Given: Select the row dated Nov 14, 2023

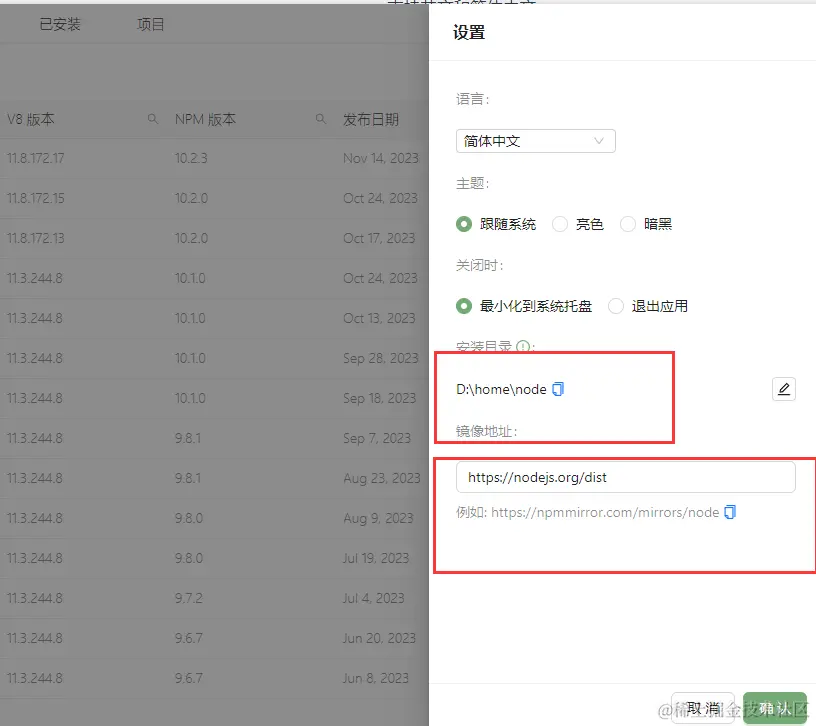Looking at the screenshot, I should (x=214, y=158).
